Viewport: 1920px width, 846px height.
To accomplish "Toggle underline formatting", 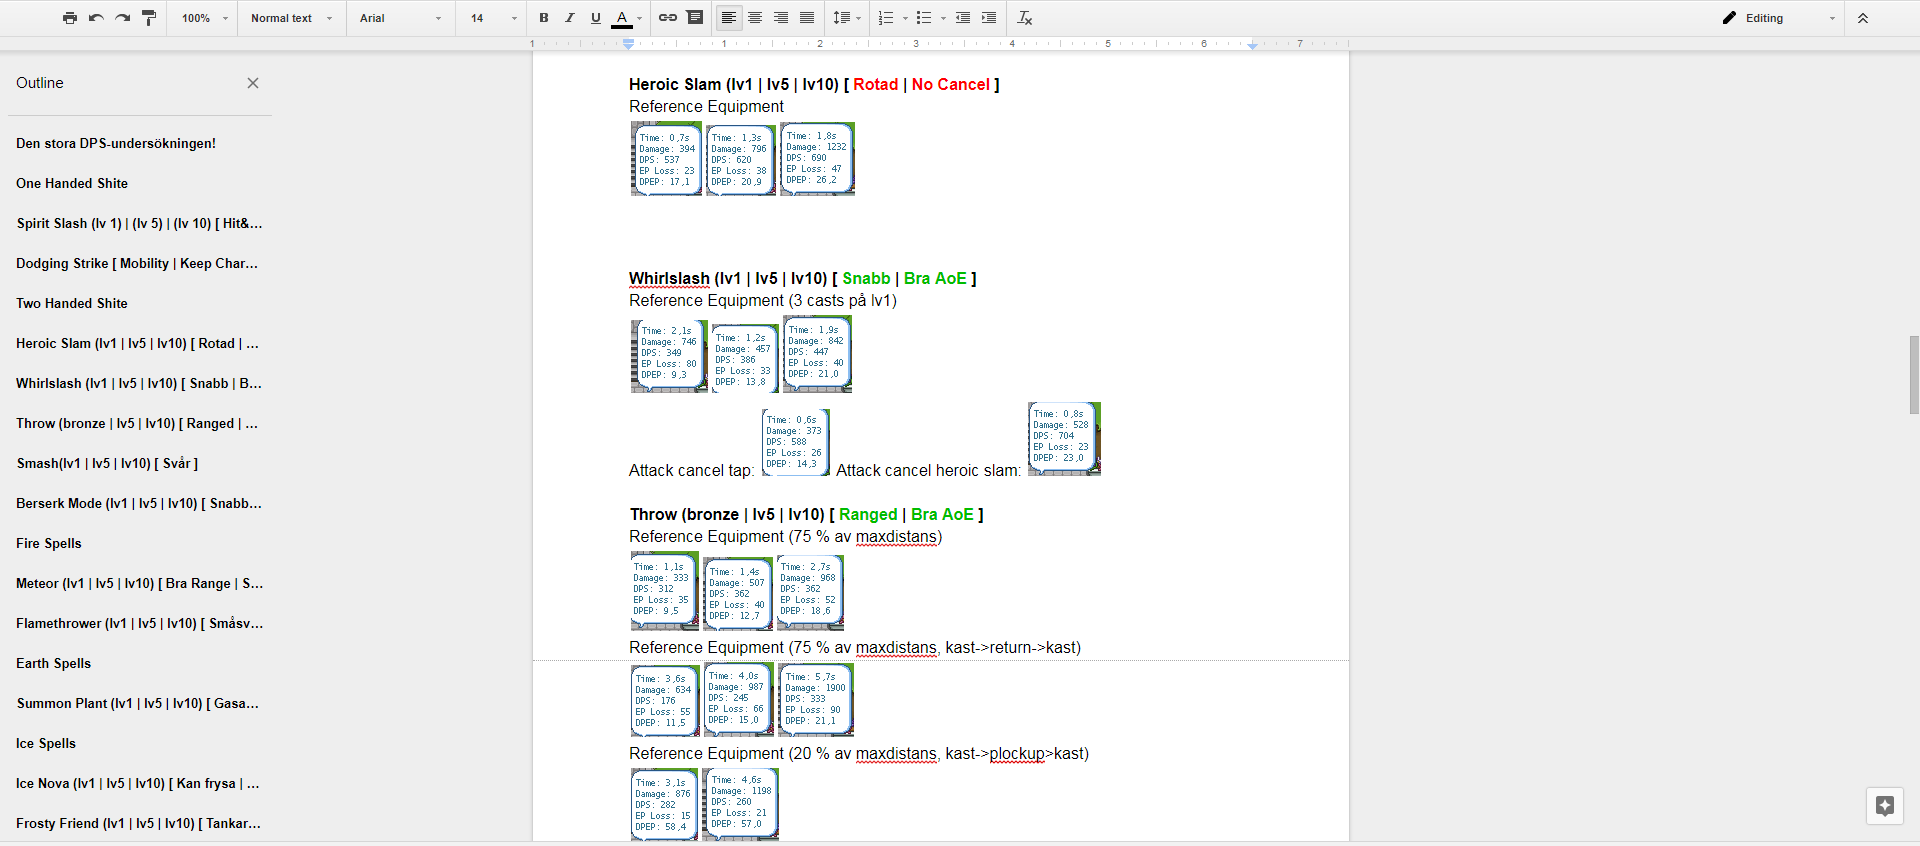I will 596,18.
